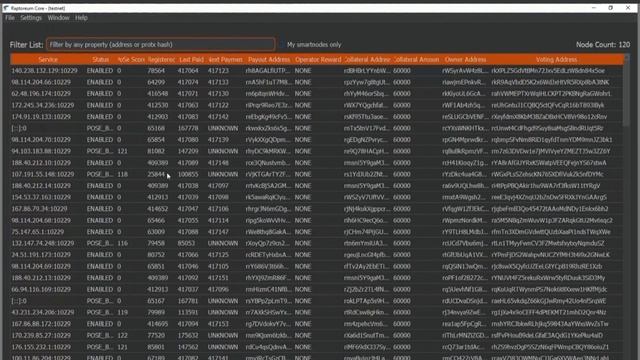Select the 98.114.204.69:10229 node row
640x360 pixels.
(317, 266)
